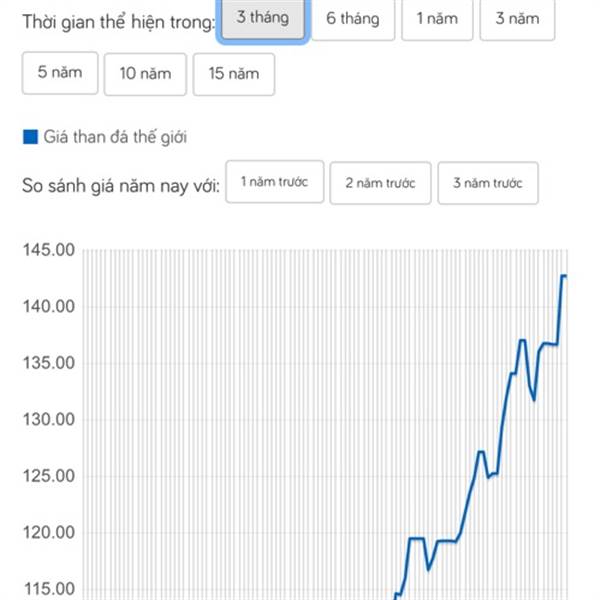Select the 3 tháng time range
Screen dimensions: 600x600
[262, 18]
